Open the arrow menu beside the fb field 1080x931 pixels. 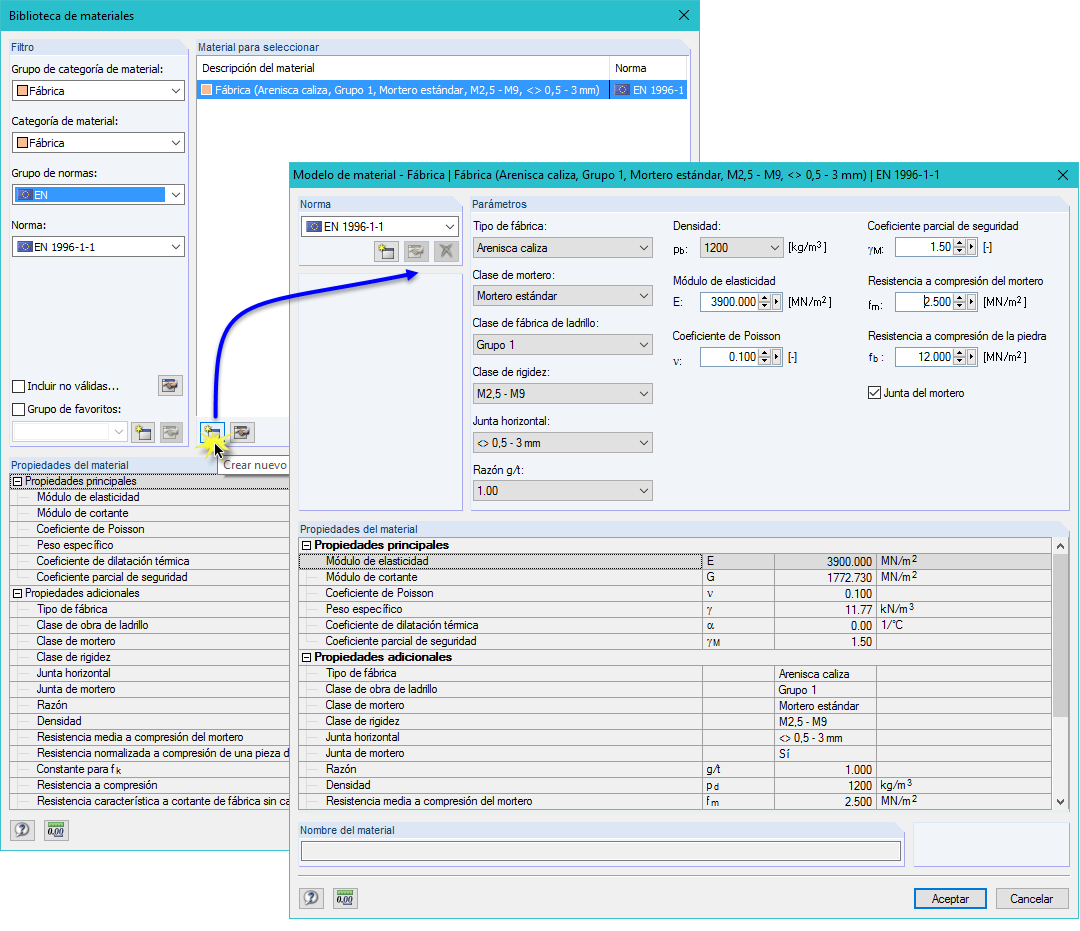tap(972, 357)
